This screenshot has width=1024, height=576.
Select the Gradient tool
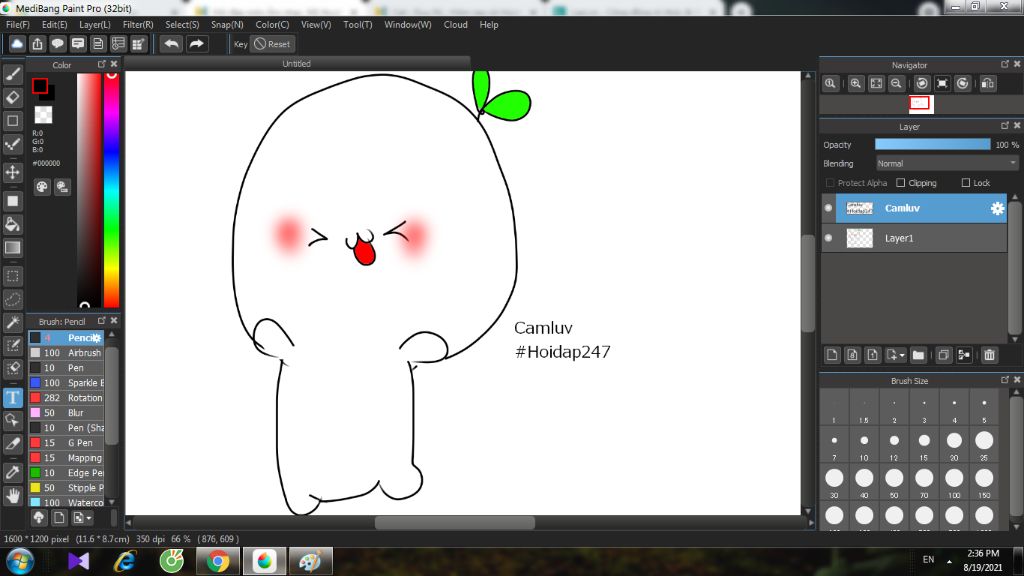(12, 248)
